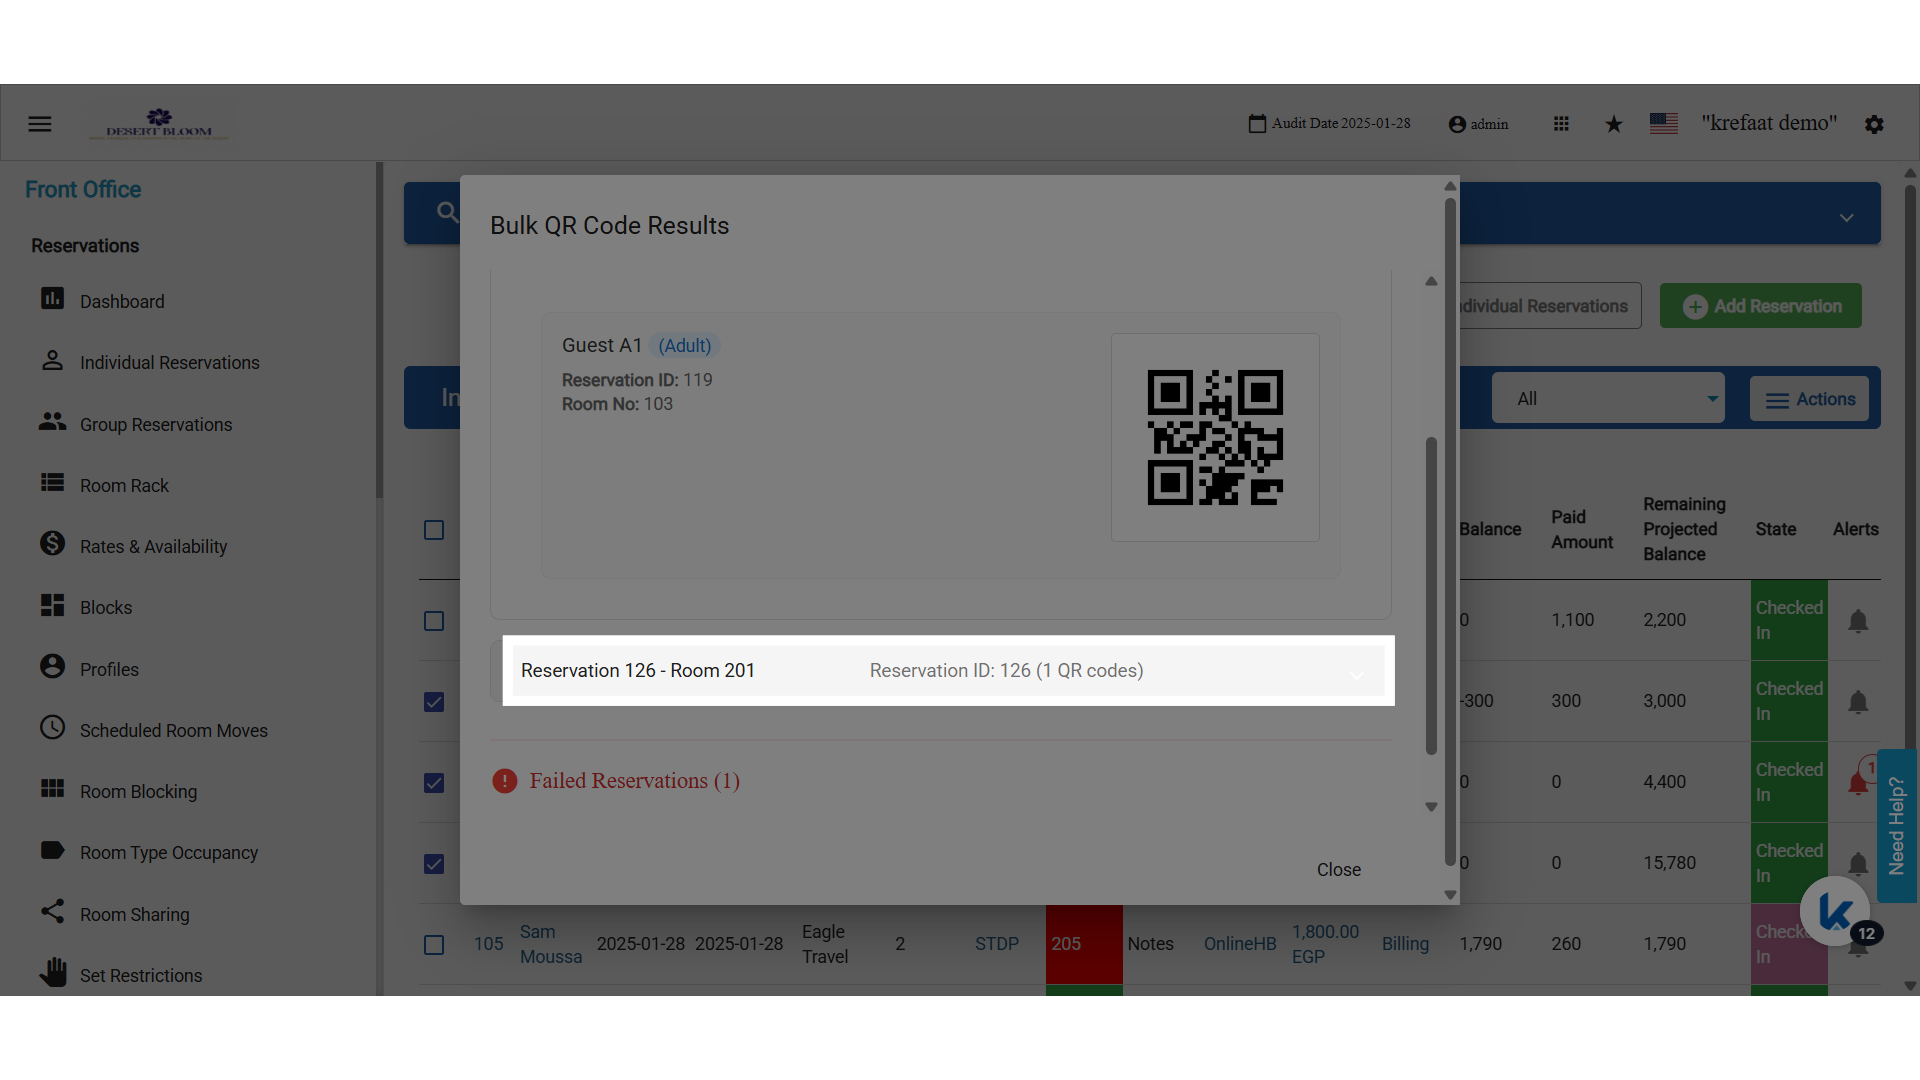Click the sidebar scrollbar thumb

(379, 330)
